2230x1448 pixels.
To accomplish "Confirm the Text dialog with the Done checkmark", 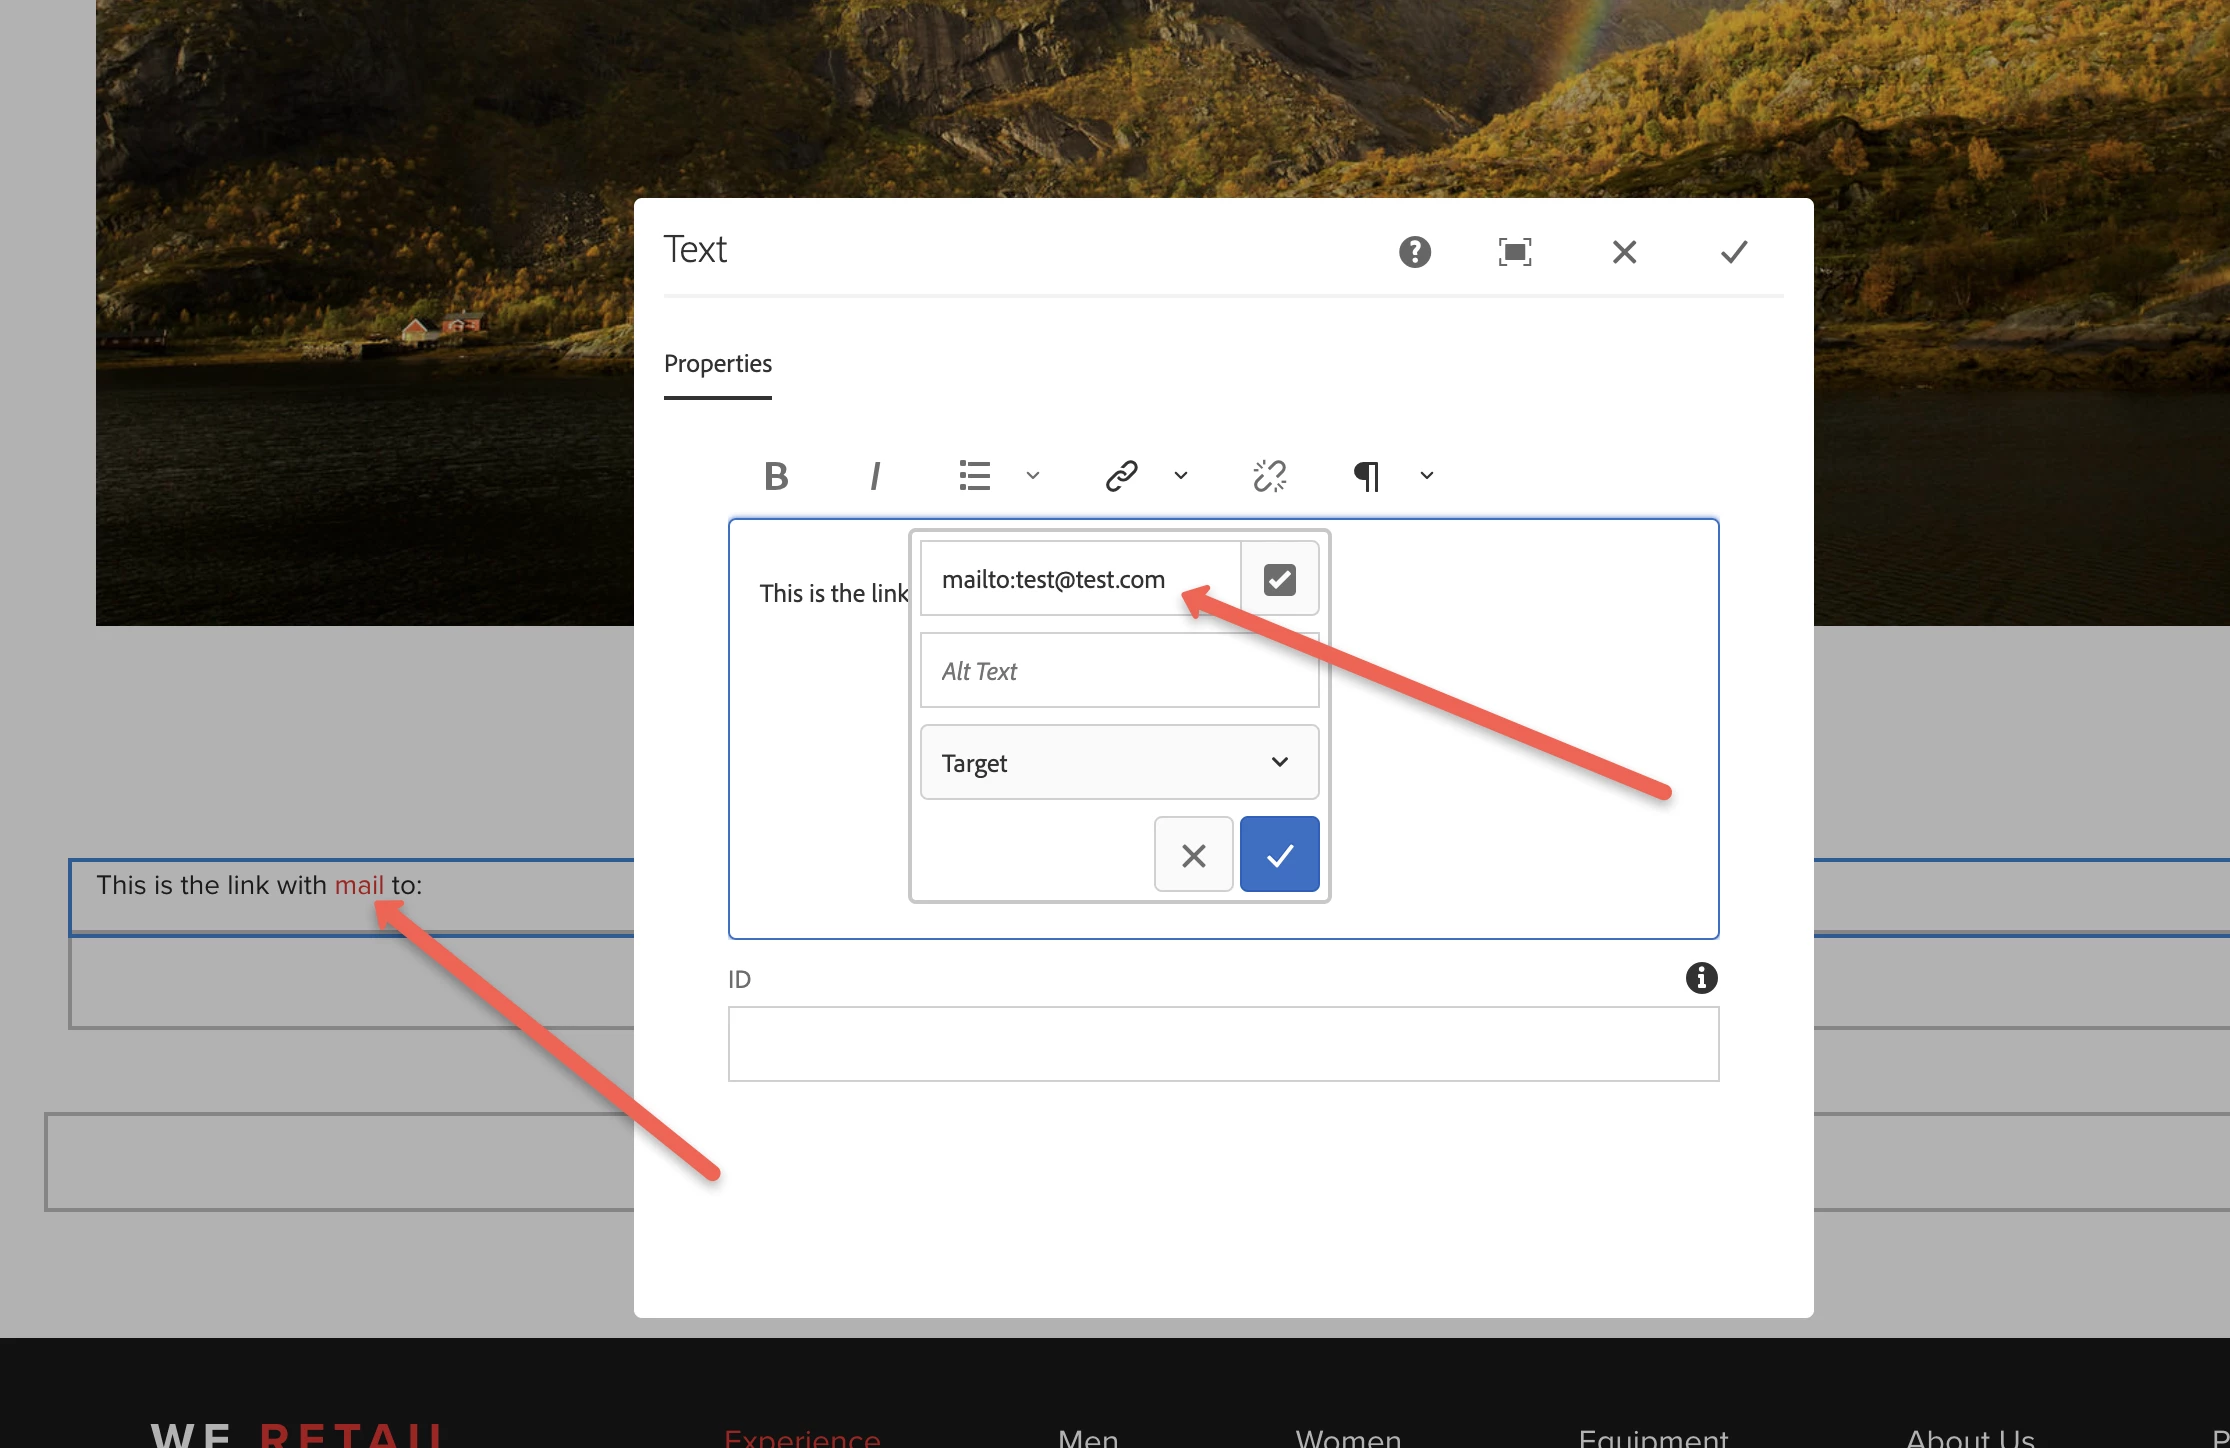I will pos(1734,252).
